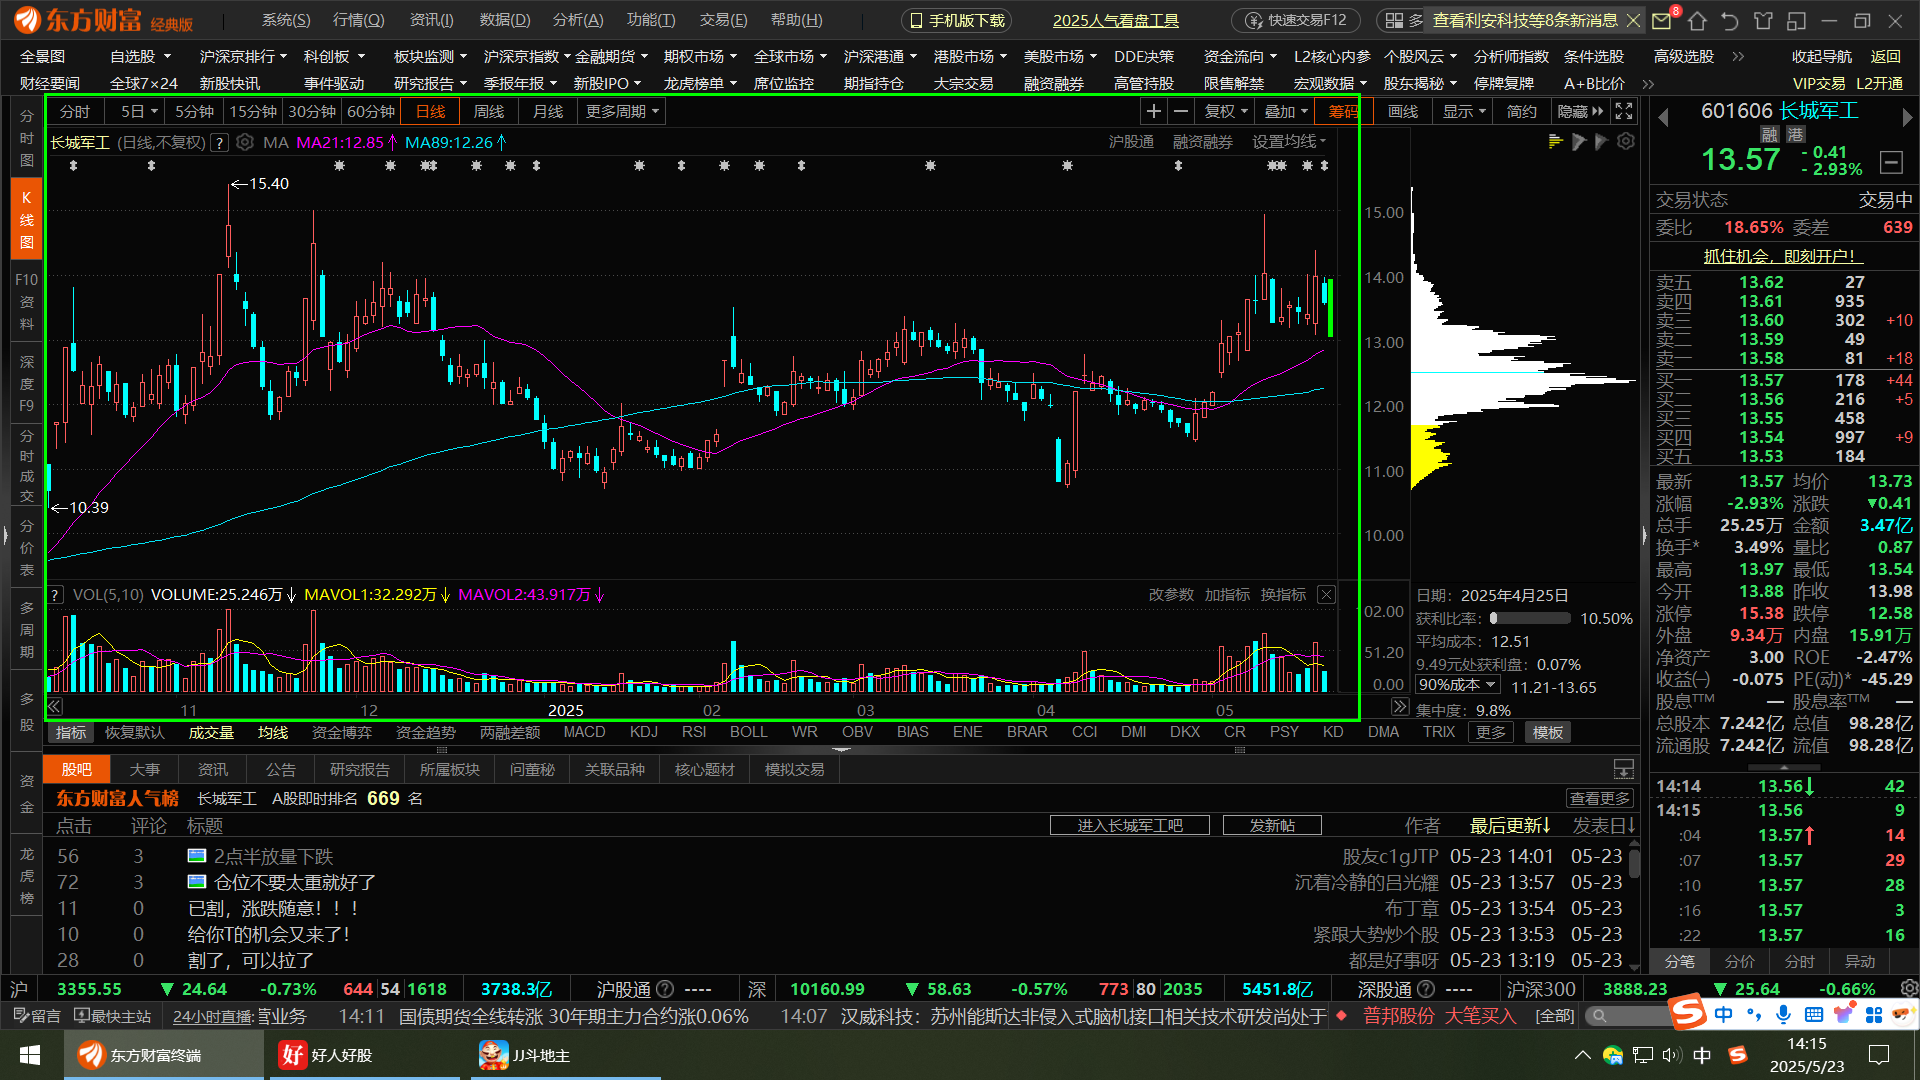
Task: Open 分析(A) menu
Action: coord(578,20)
